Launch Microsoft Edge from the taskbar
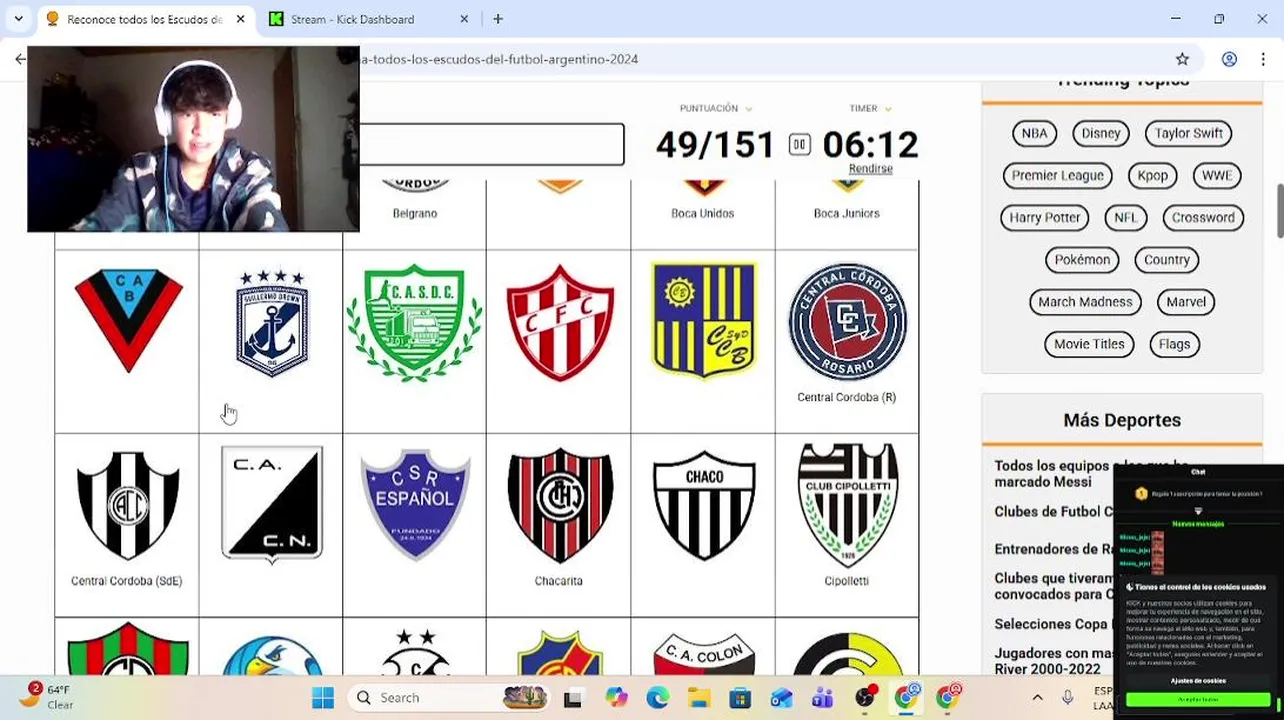 (x=657, y=697)
